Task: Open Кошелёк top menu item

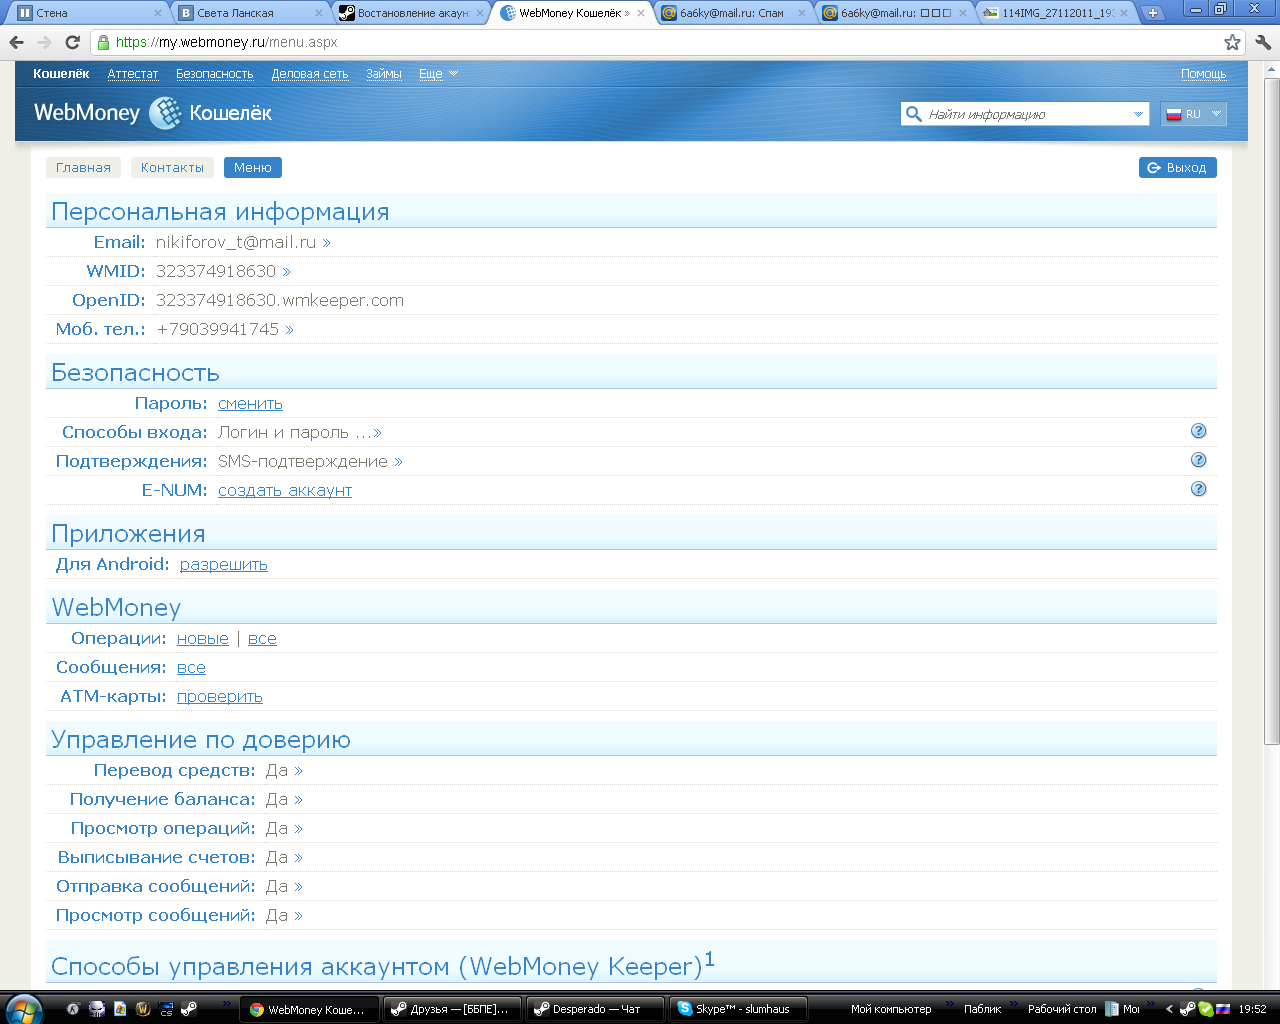Action: [x=61, y=74]
